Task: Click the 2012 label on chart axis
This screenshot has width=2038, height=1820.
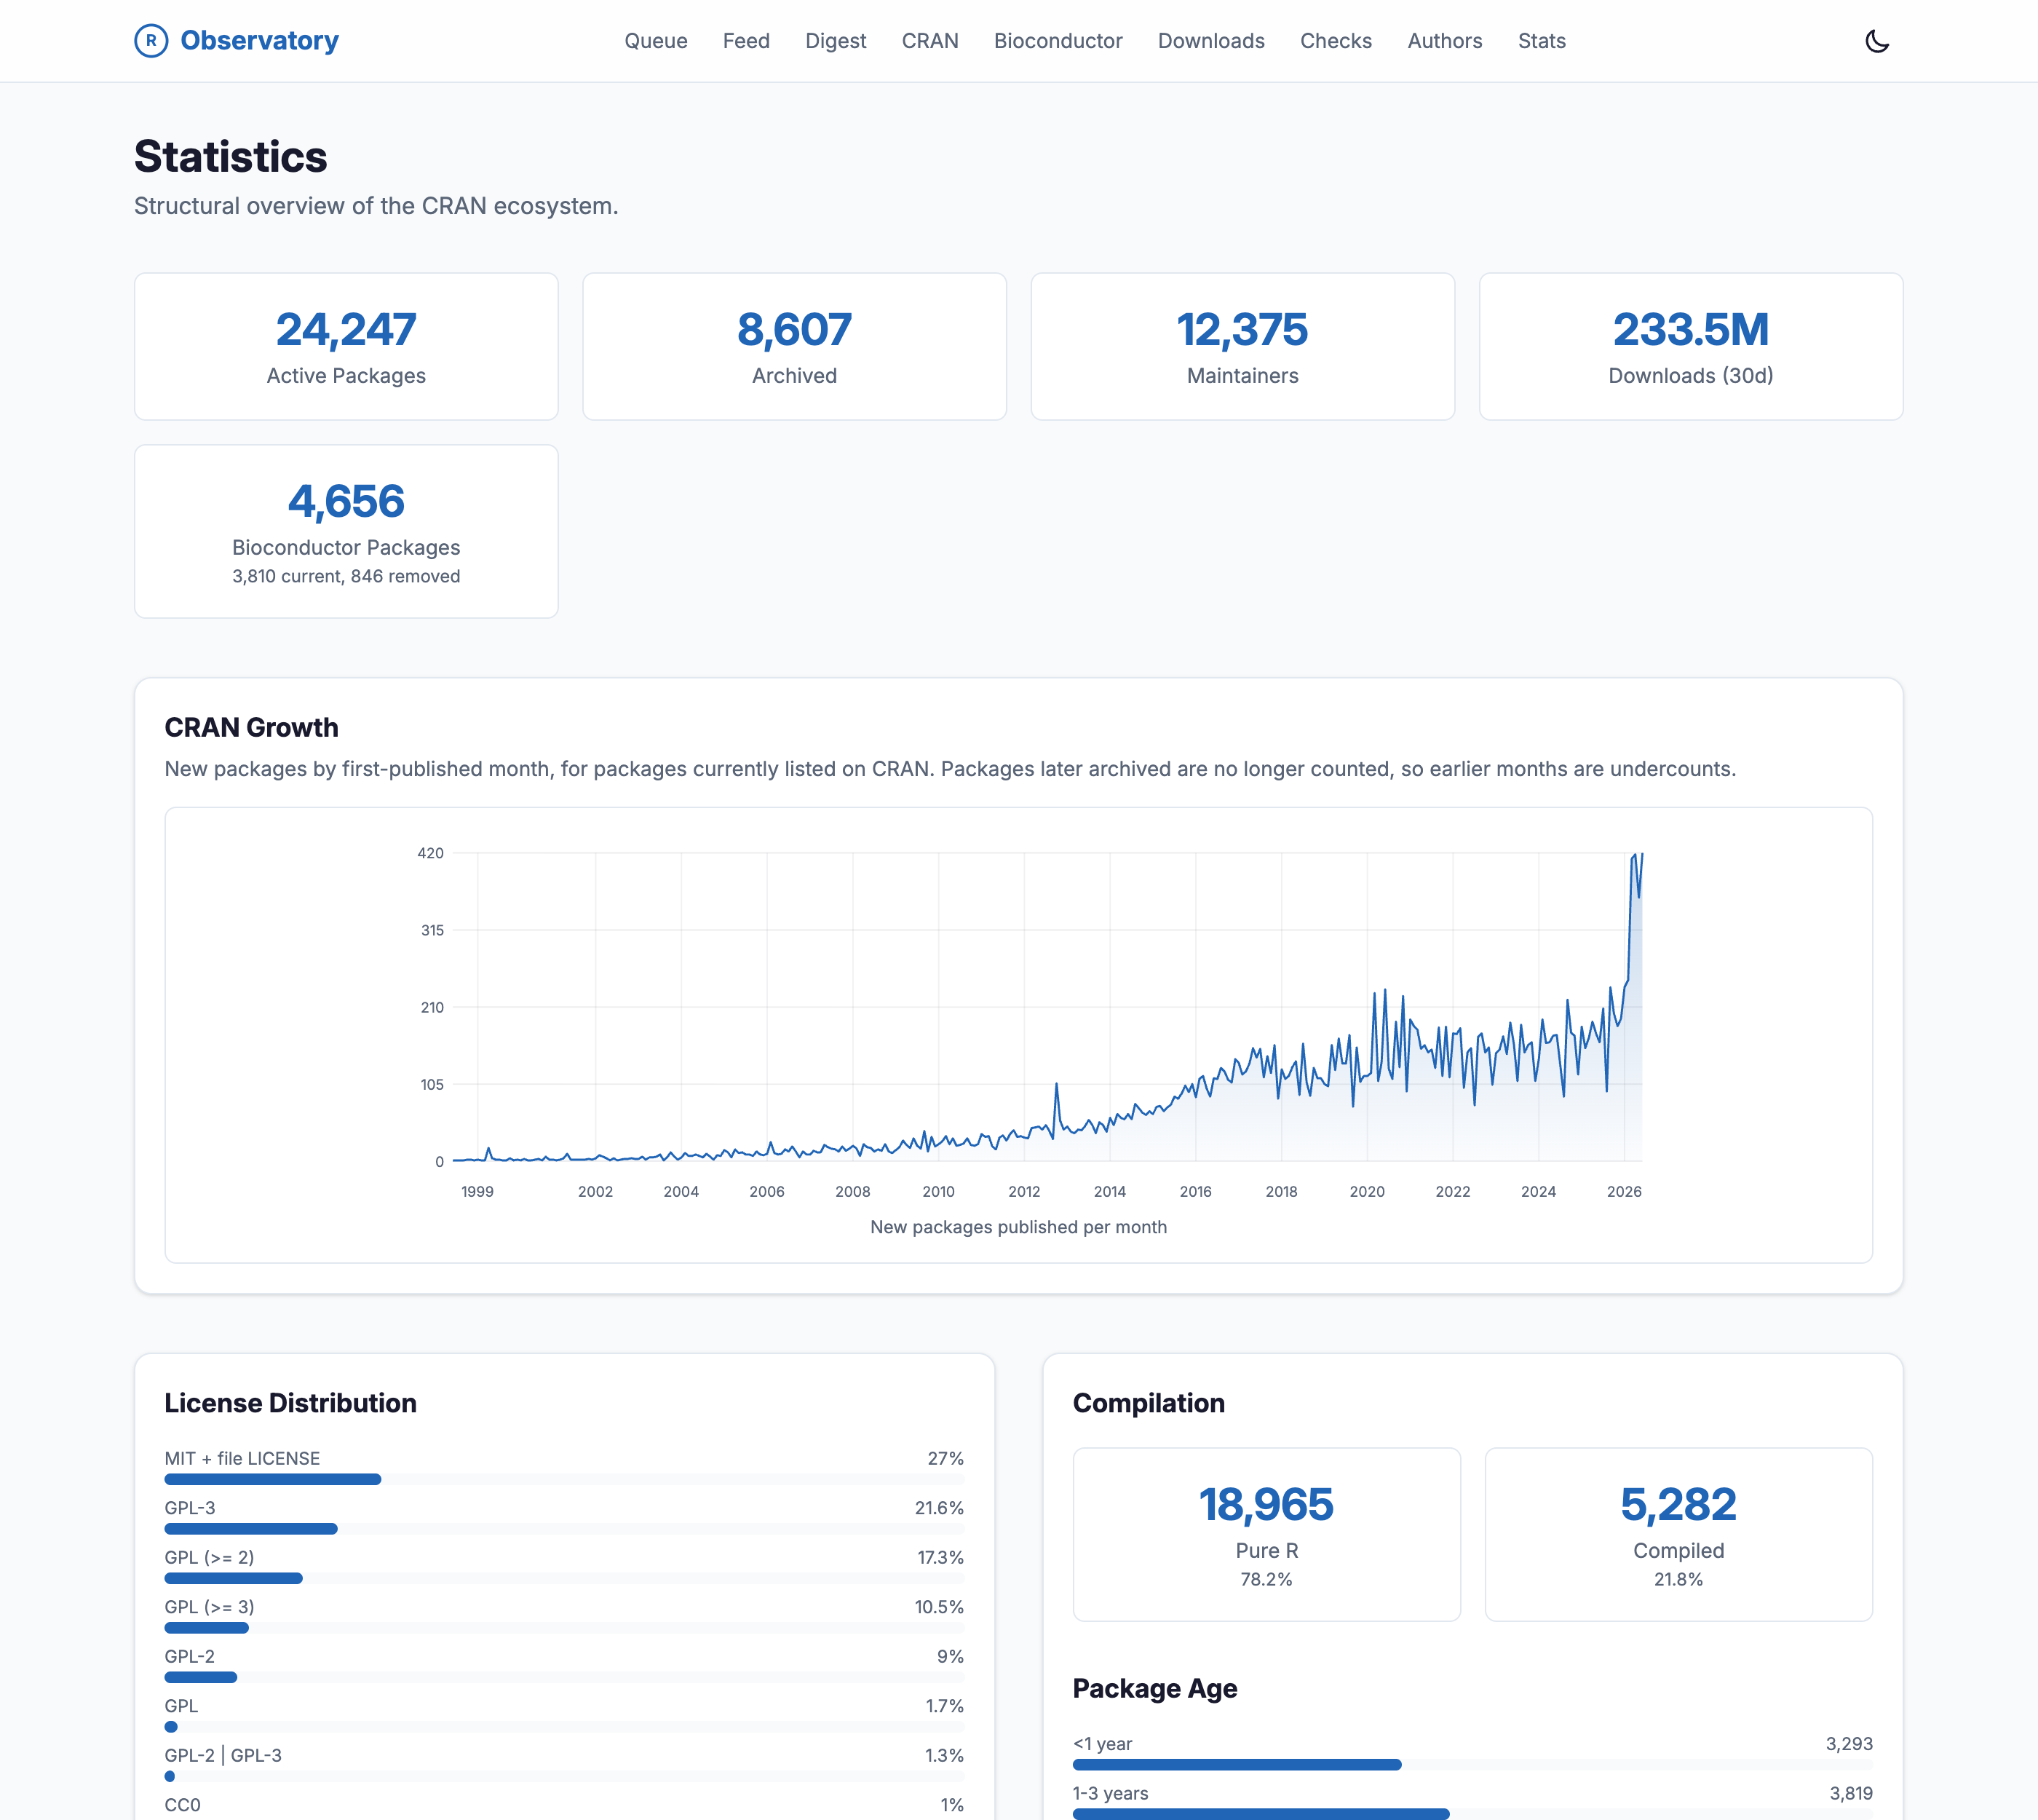Action: pyautogui.click(x=1024, y=1191)
